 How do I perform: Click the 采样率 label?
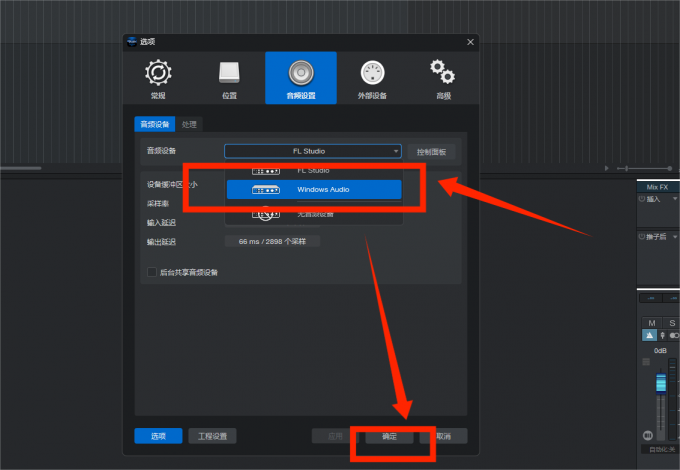tap(158, 204)
